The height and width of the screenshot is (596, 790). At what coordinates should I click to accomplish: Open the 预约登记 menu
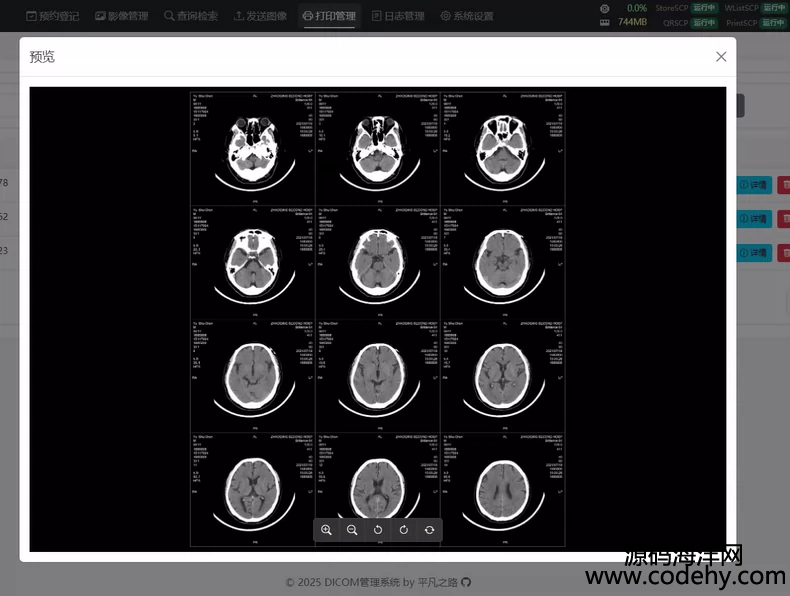pos(52,16)
